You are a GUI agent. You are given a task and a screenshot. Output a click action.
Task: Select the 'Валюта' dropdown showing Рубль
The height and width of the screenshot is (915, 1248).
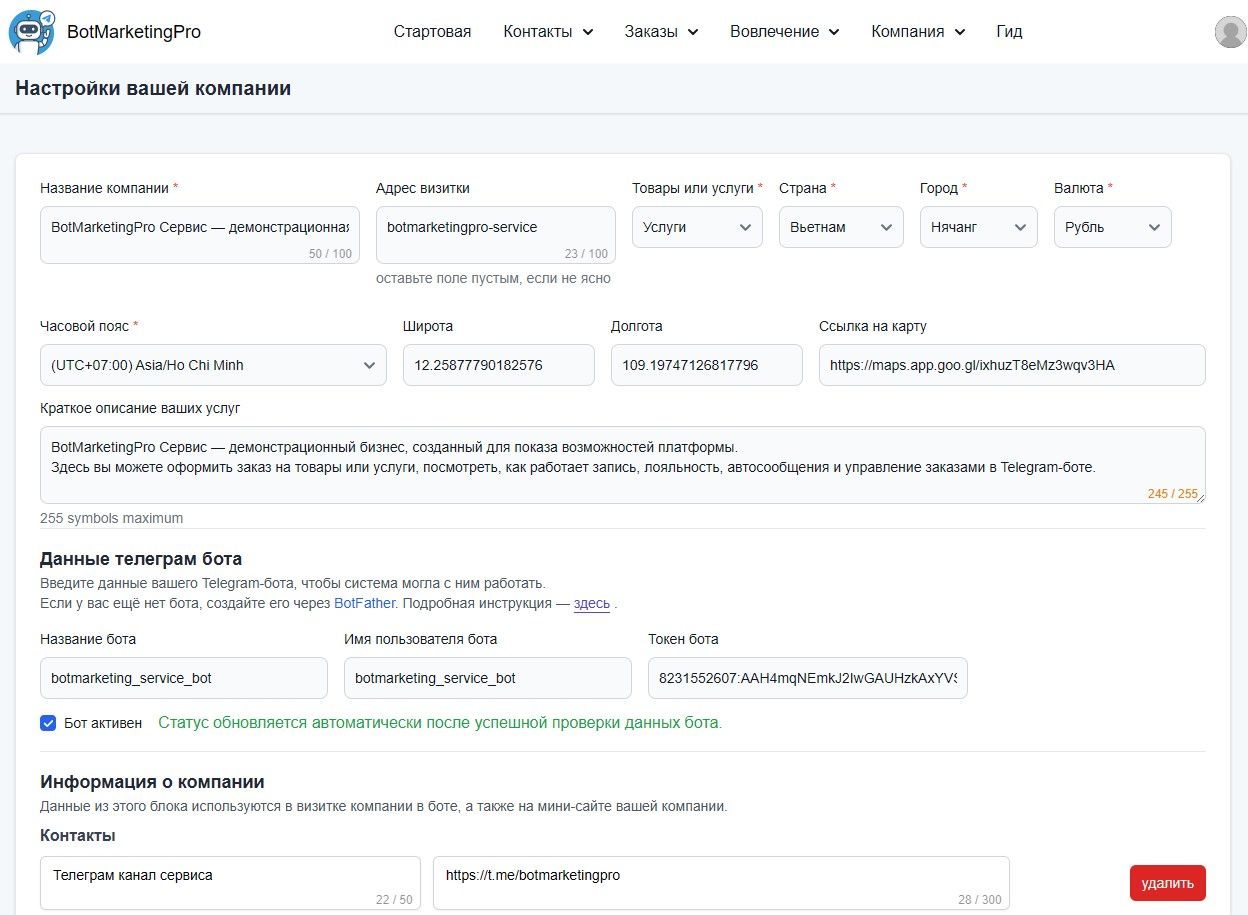click(x=1112, y=227)
